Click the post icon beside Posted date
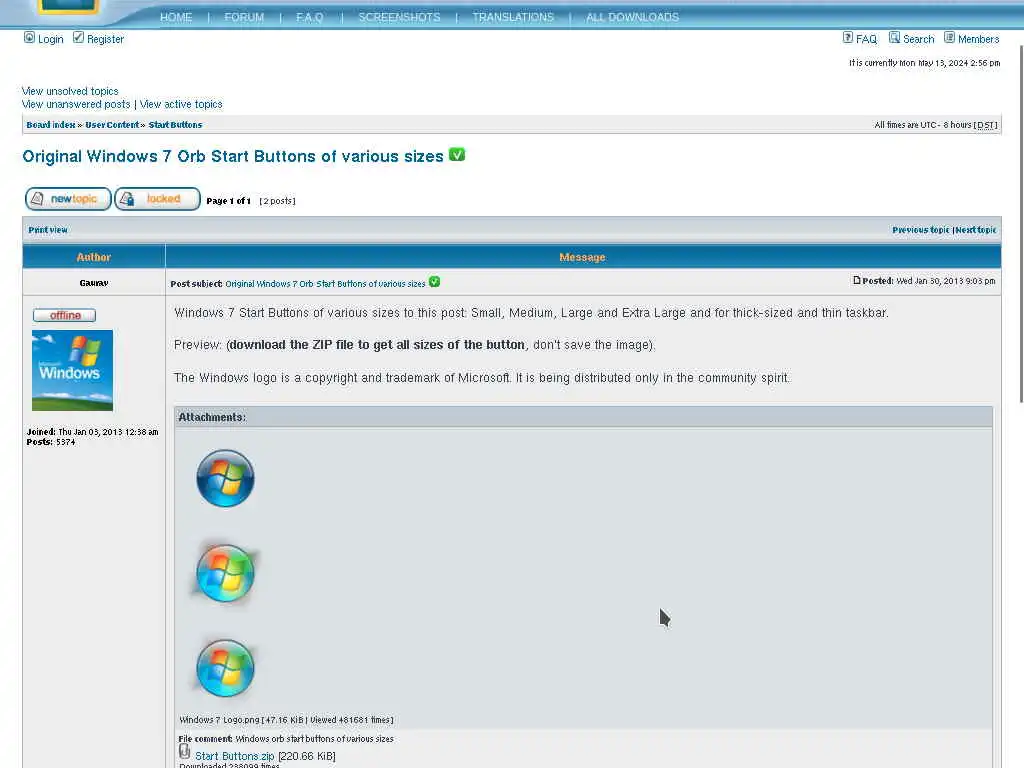This screenshot has height=768, width=1024. 856,280
